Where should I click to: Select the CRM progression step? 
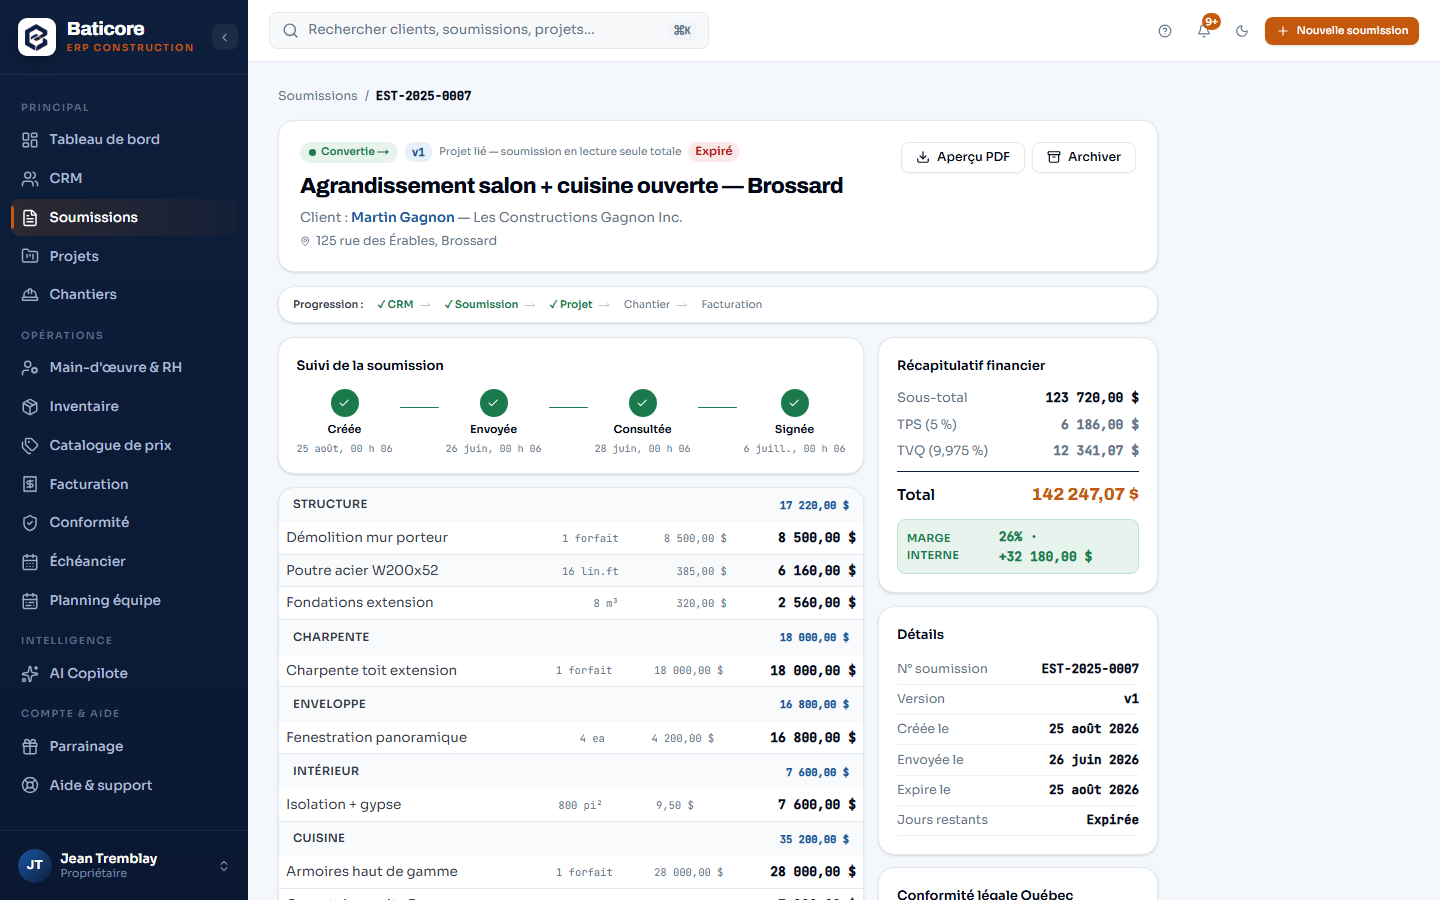395,304
